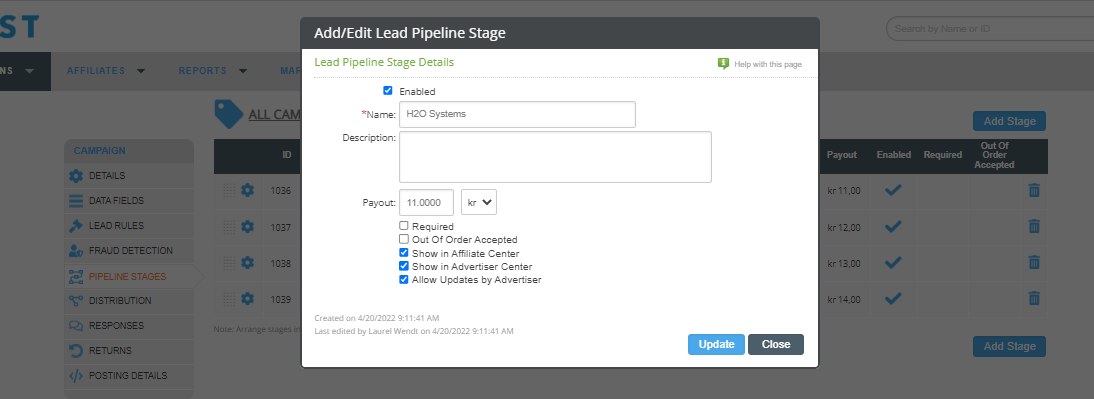
Task: Open settings gear for stage 1038
Action: point(247,262)
